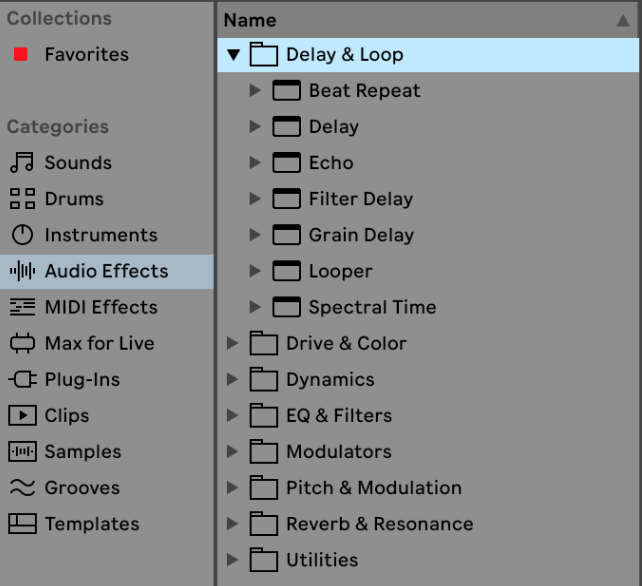Select the red Favorites collection swatch
This screenshot has width=642, height=586.
tap(20, 55)
